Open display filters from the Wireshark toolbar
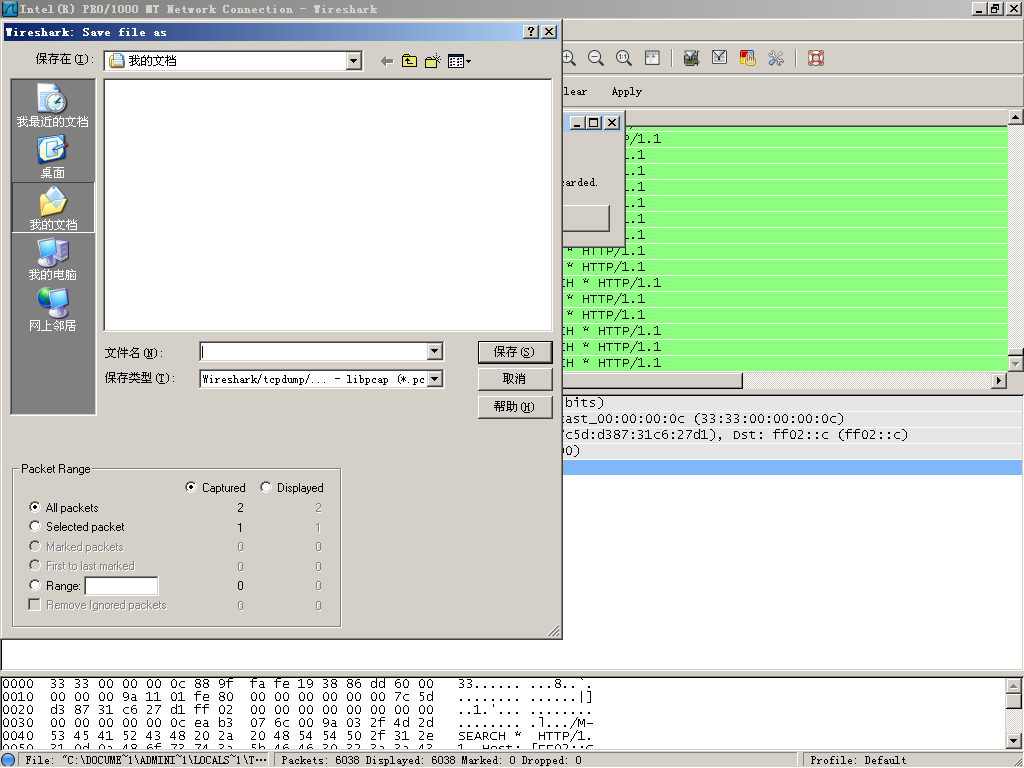Image resolution: width=1024 pixels, height=768 pixels. [719, 58]
